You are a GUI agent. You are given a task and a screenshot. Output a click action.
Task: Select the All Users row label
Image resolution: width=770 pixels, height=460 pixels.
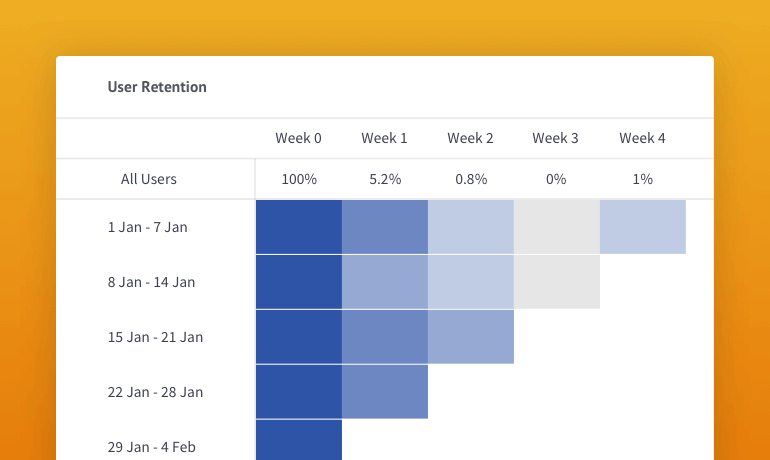(x=148, y=179)
